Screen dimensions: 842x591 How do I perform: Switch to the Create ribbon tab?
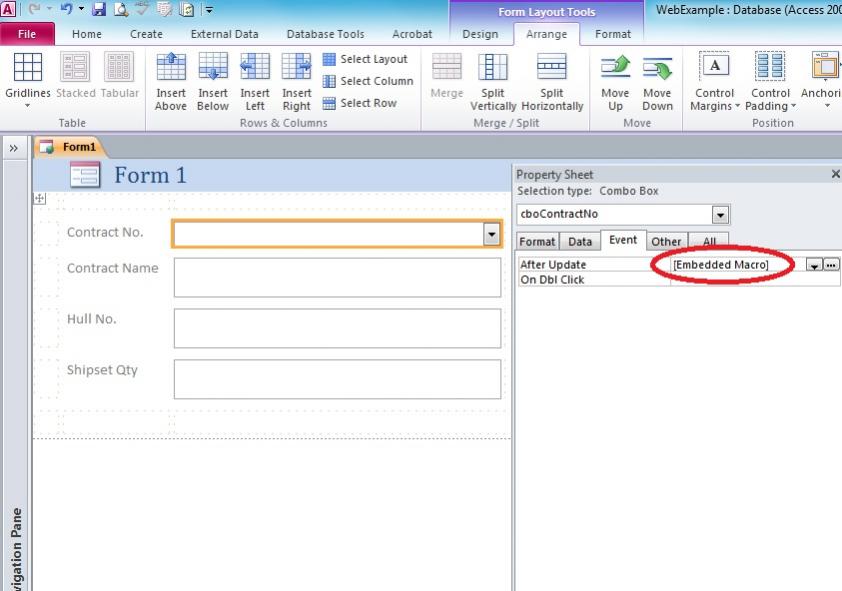tap(146, 34)
